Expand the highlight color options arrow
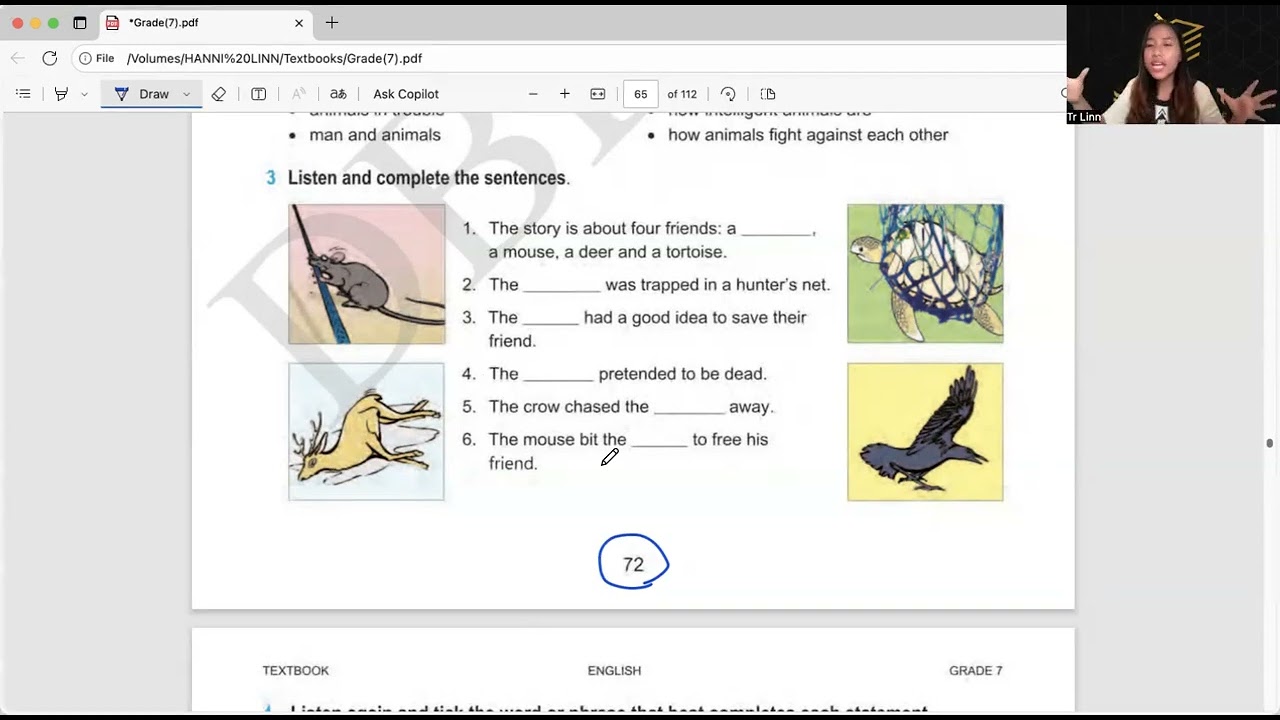Screen dimensions: 1280x720 84,94
